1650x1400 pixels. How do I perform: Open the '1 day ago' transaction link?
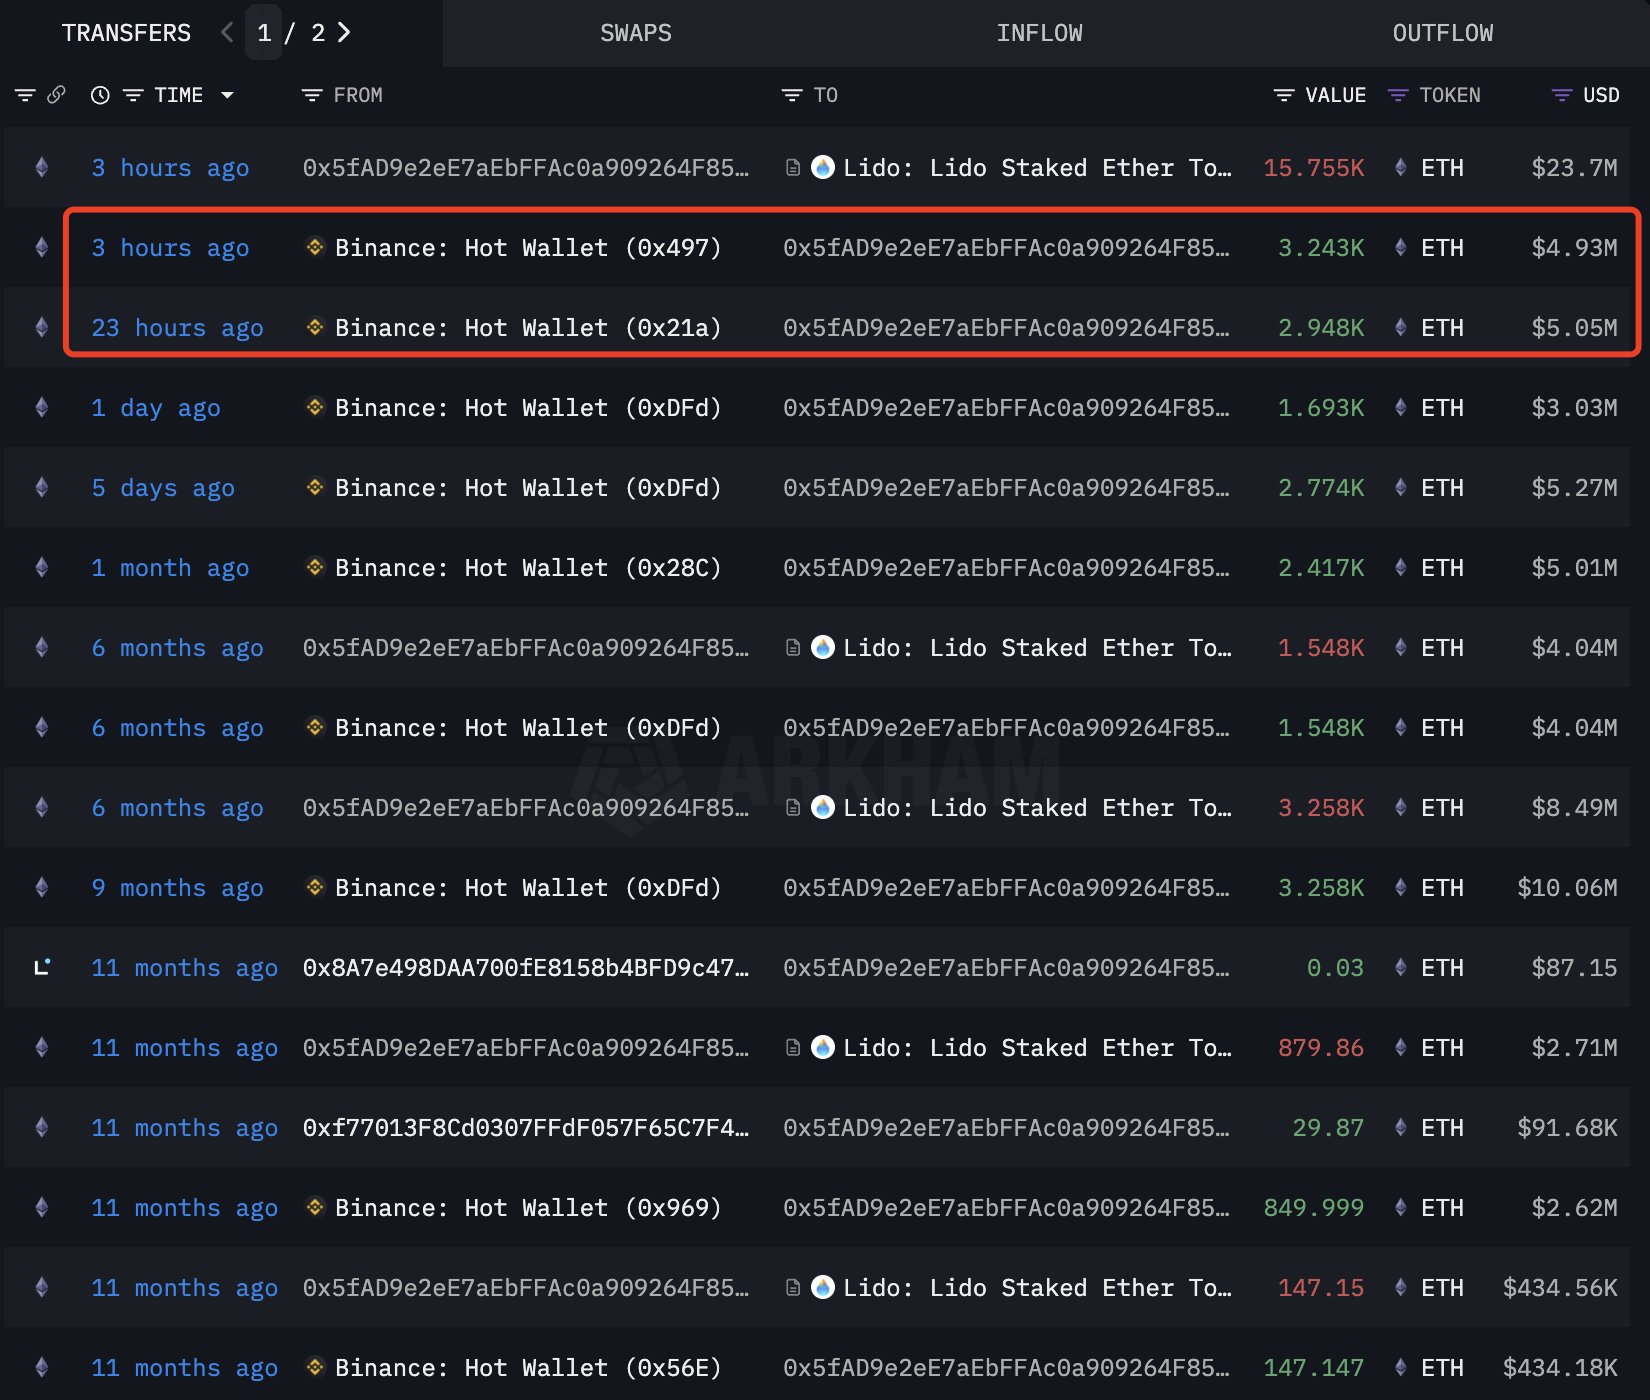coord(156,408)
